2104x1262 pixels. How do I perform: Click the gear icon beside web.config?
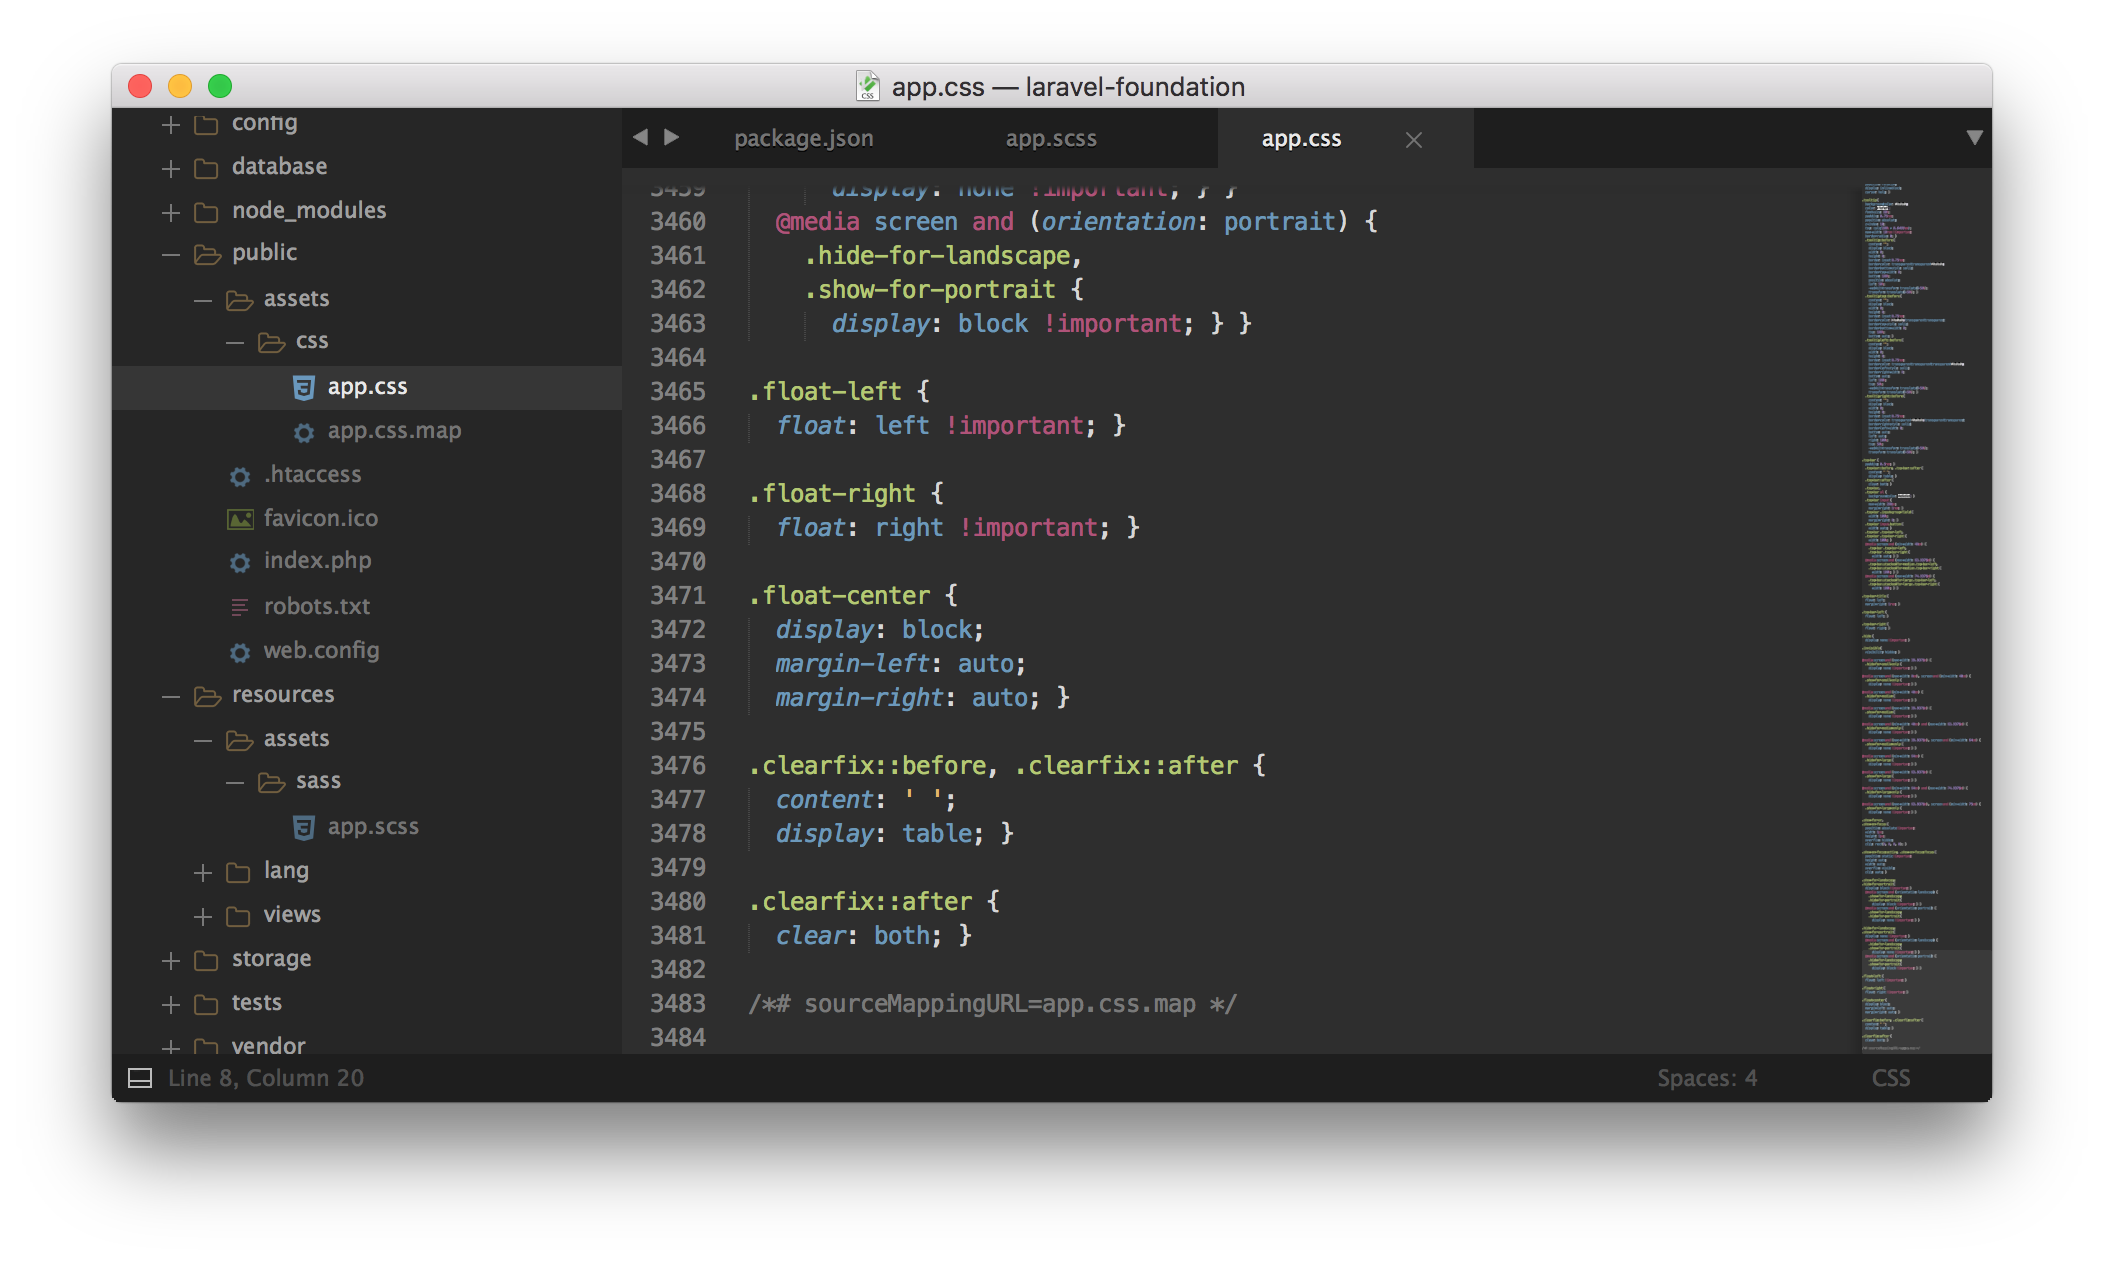240,652
